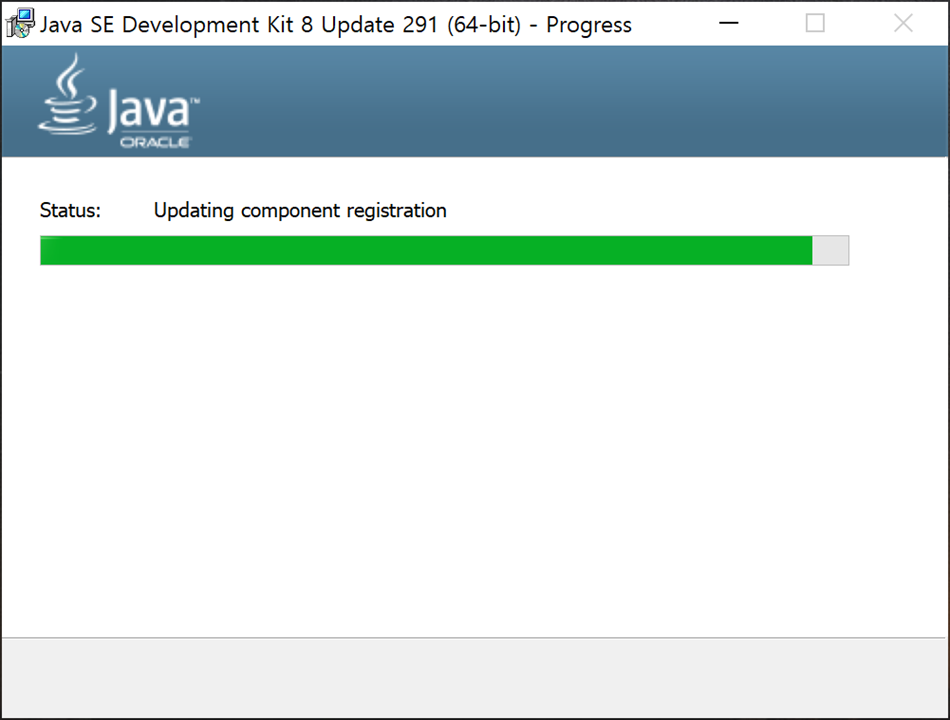Click the Java coffee cup logo

67,94
